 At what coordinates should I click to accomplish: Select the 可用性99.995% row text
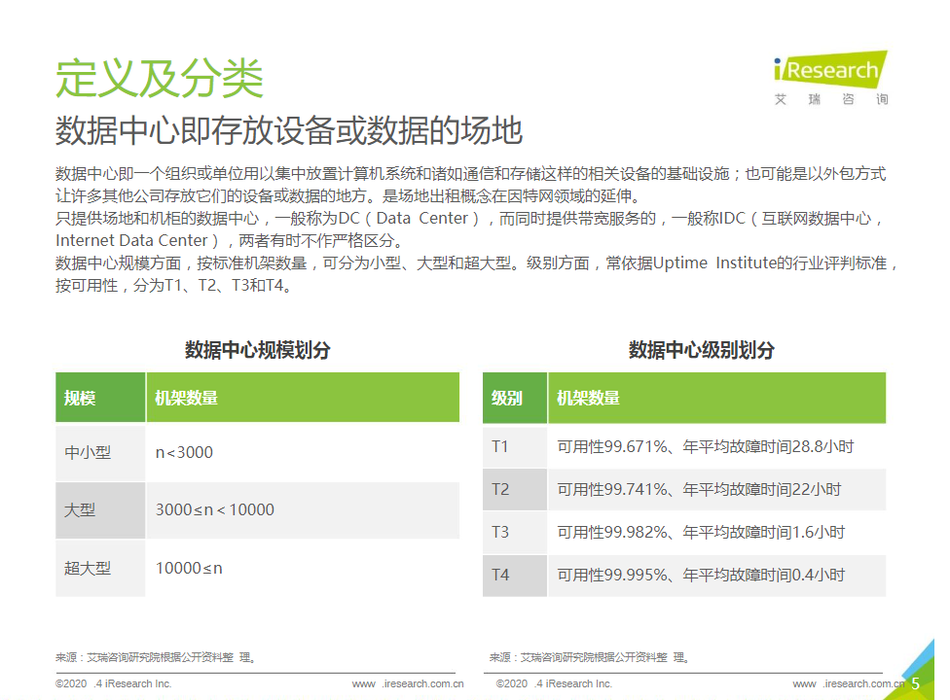tap(700, 575)
